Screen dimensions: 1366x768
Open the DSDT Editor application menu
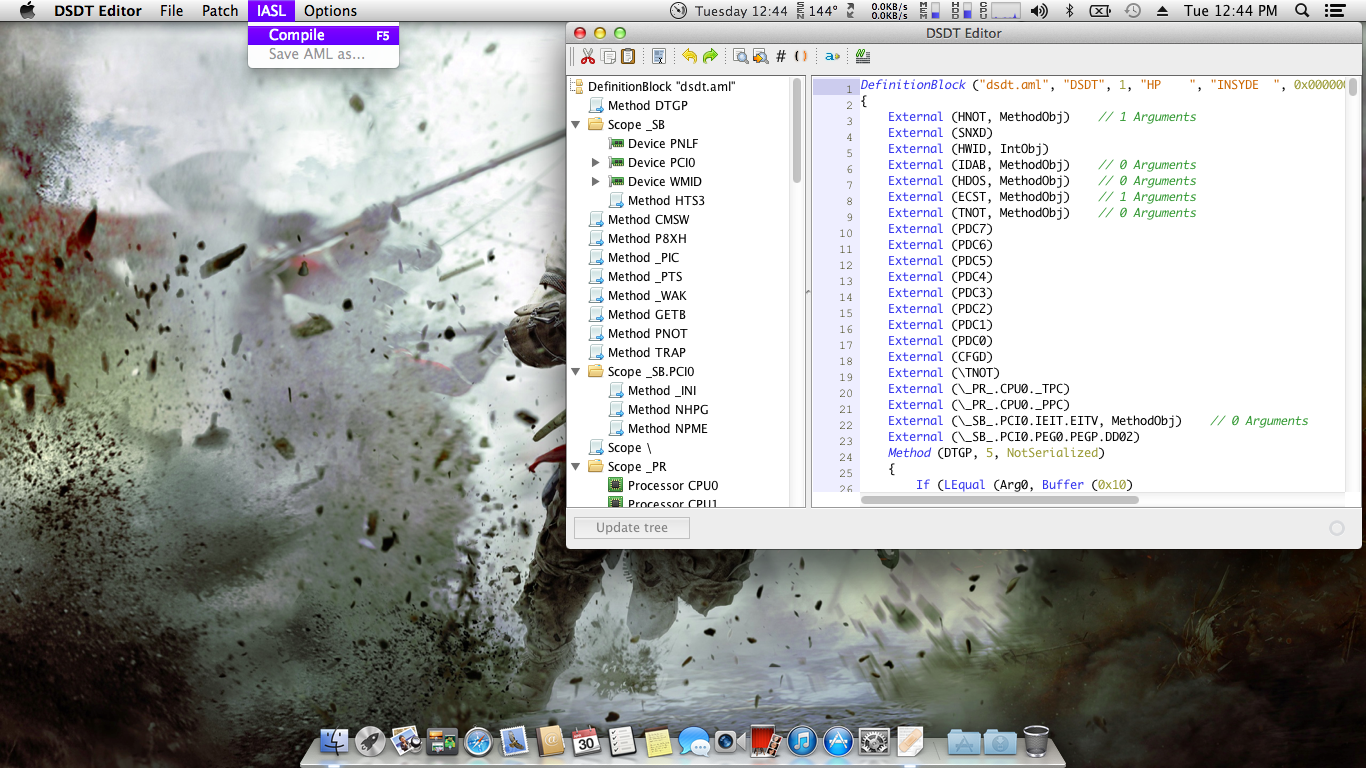[97, 11]
